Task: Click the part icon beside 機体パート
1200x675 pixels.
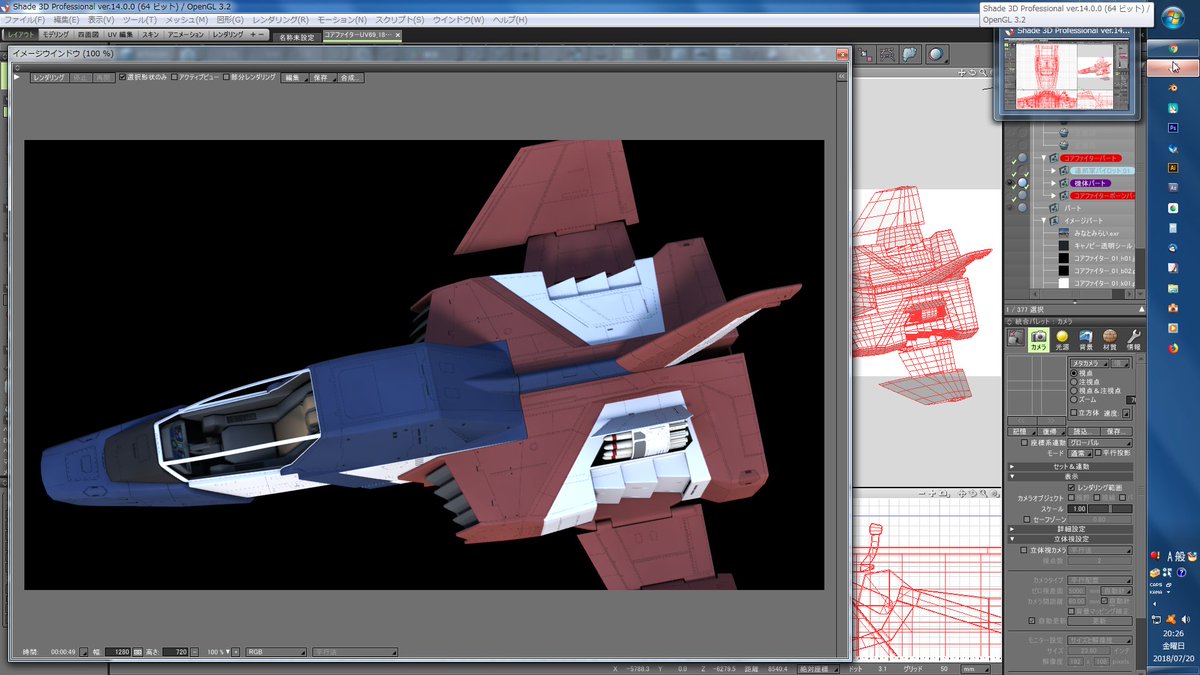Action: (1064, 183)
